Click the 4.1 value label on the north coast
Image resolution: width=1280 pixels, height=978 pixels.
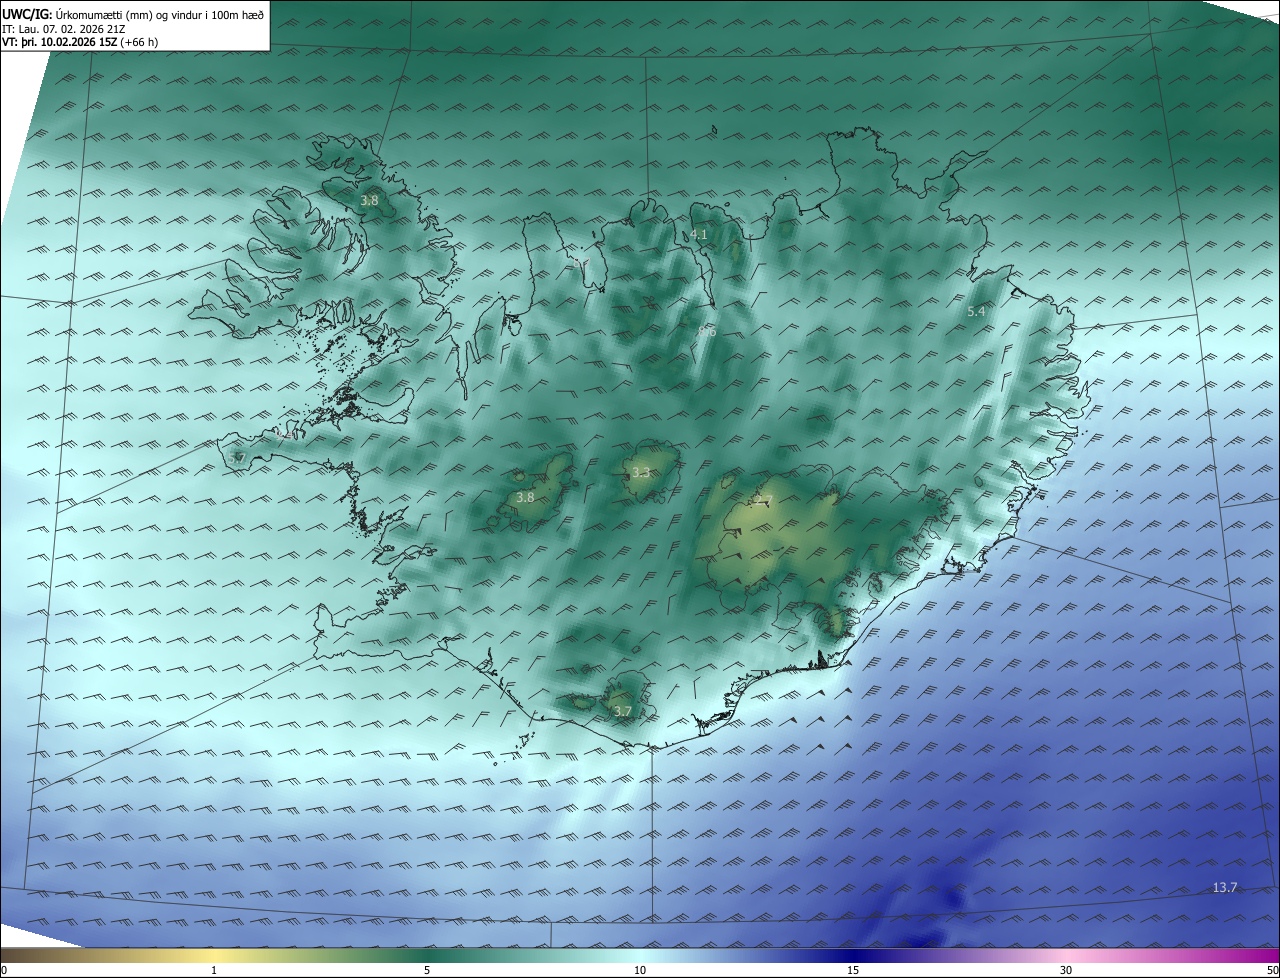pos(699,235)
